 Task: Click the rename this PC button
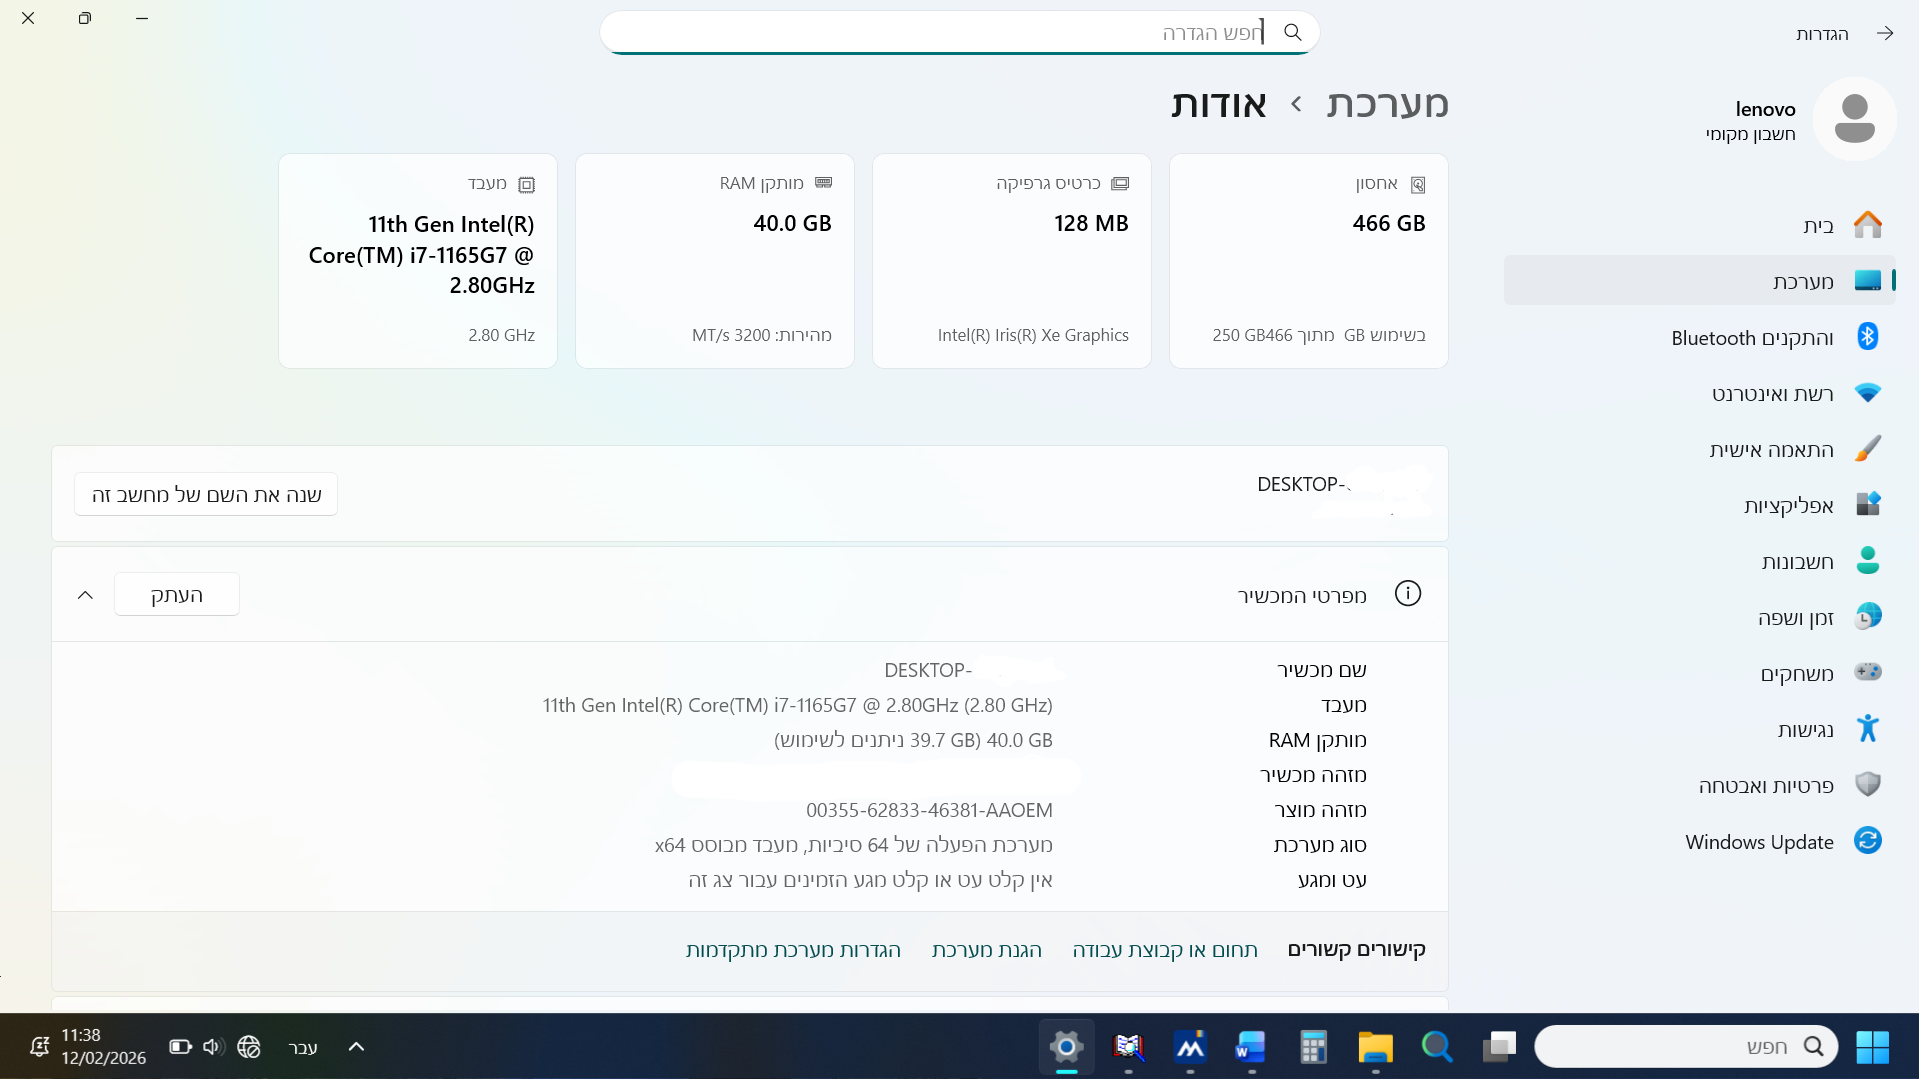pyautogui.click(x=205, y=493)
